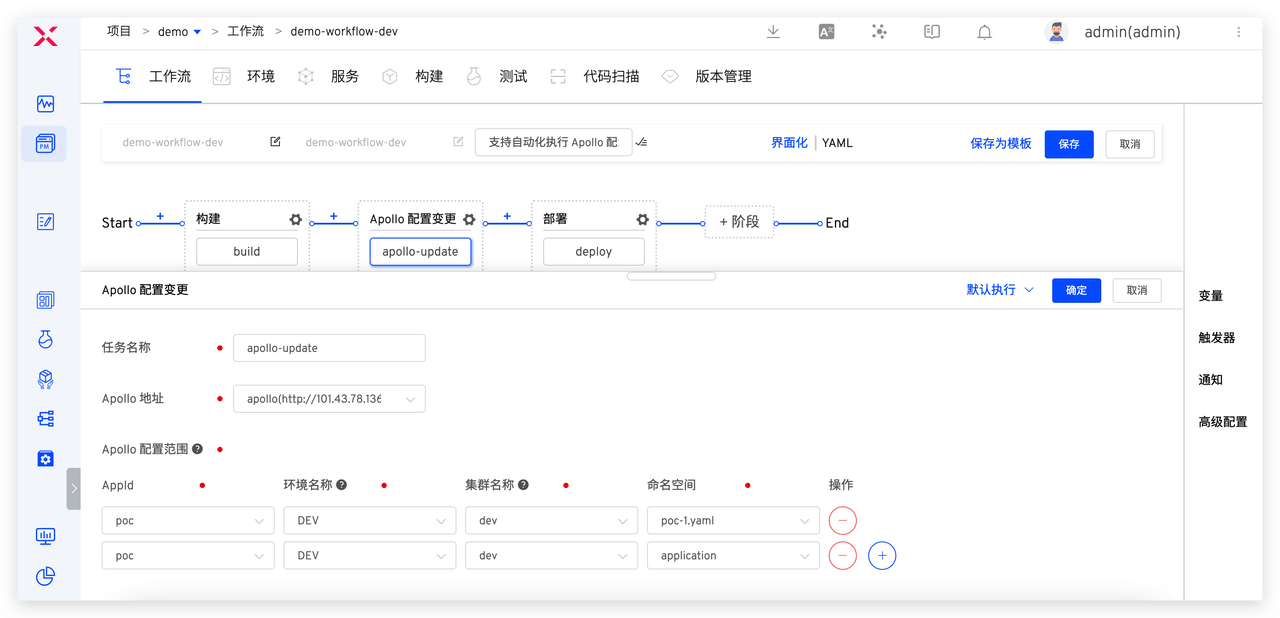Open the poc-1.yaml namespace dropdown

click(733, 520)
